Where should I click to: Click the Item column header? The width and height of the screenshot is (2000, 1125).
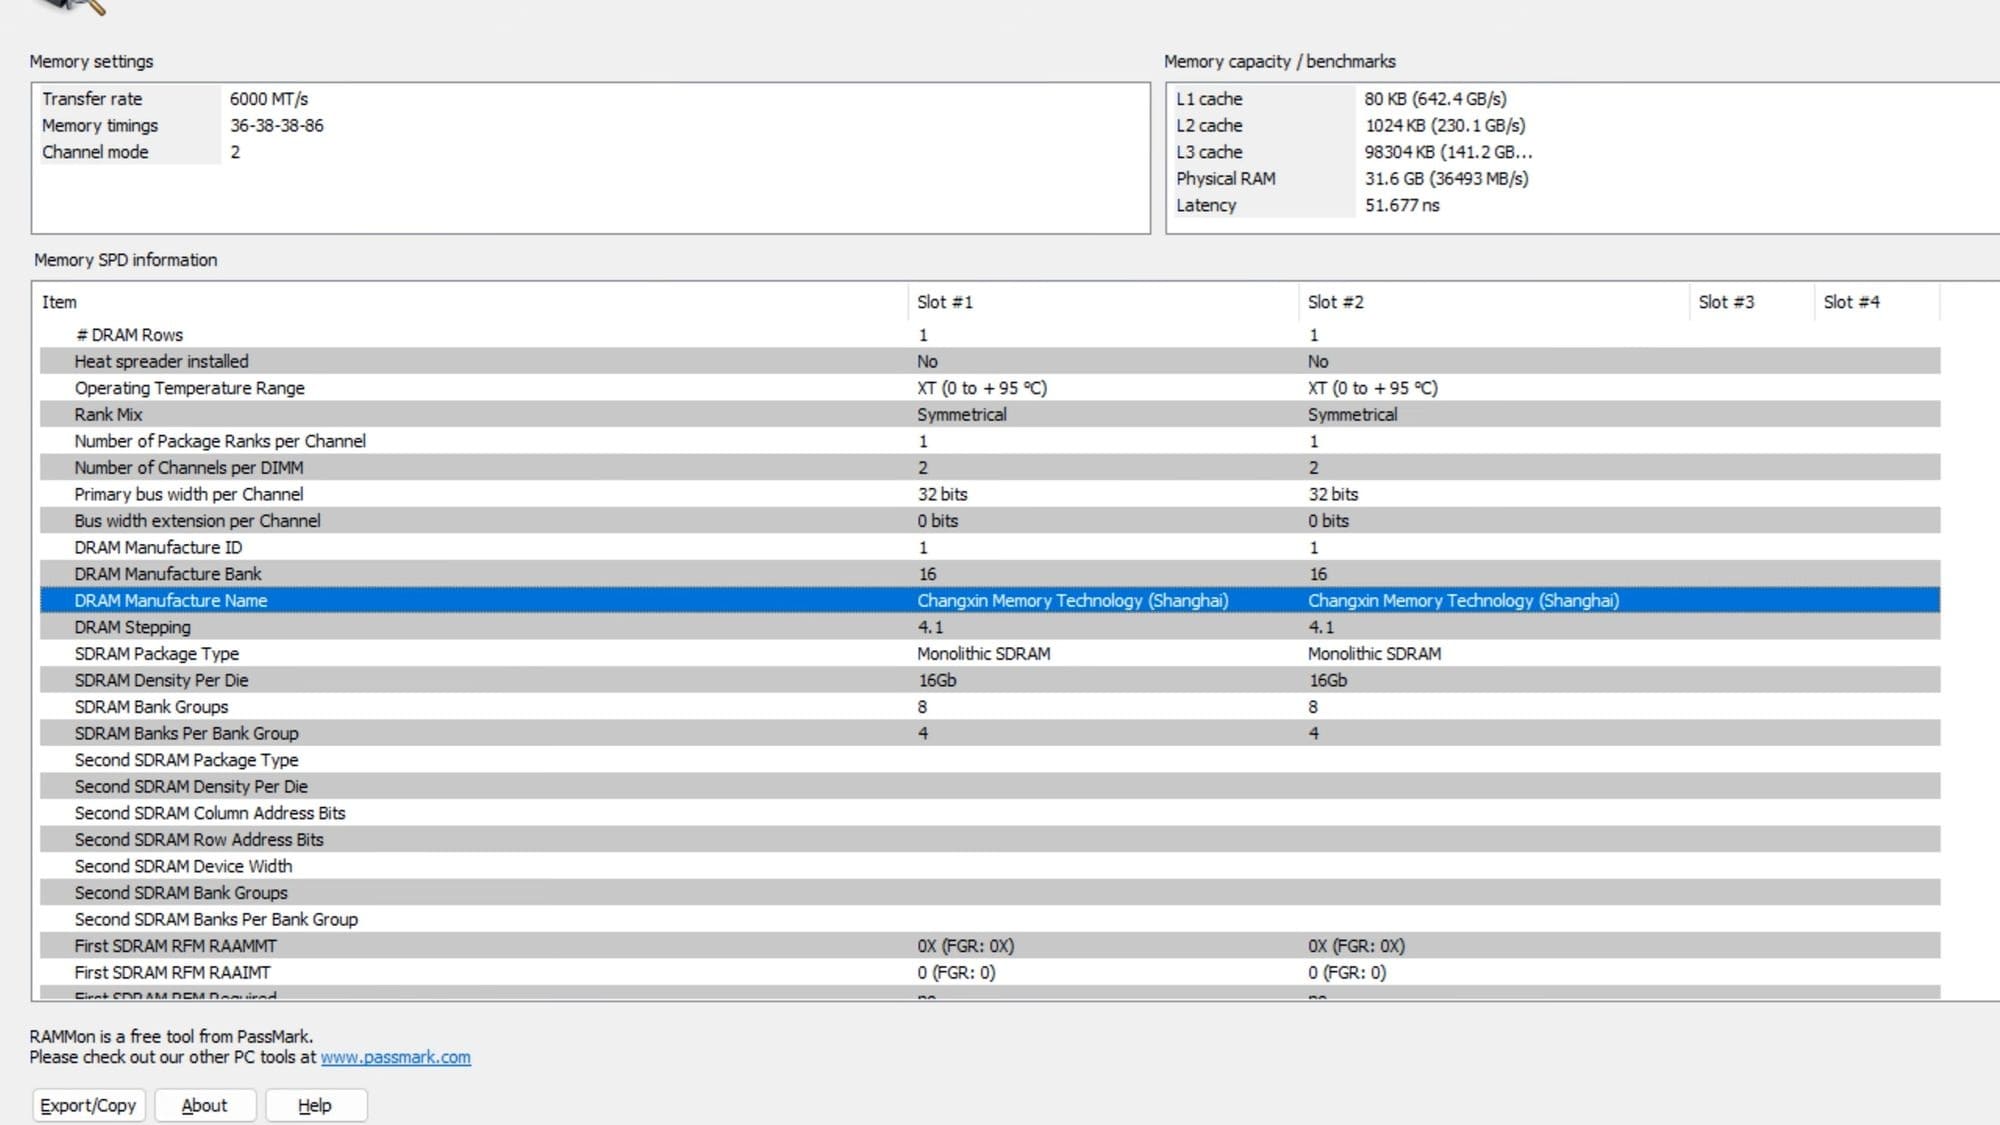(59, 302)
